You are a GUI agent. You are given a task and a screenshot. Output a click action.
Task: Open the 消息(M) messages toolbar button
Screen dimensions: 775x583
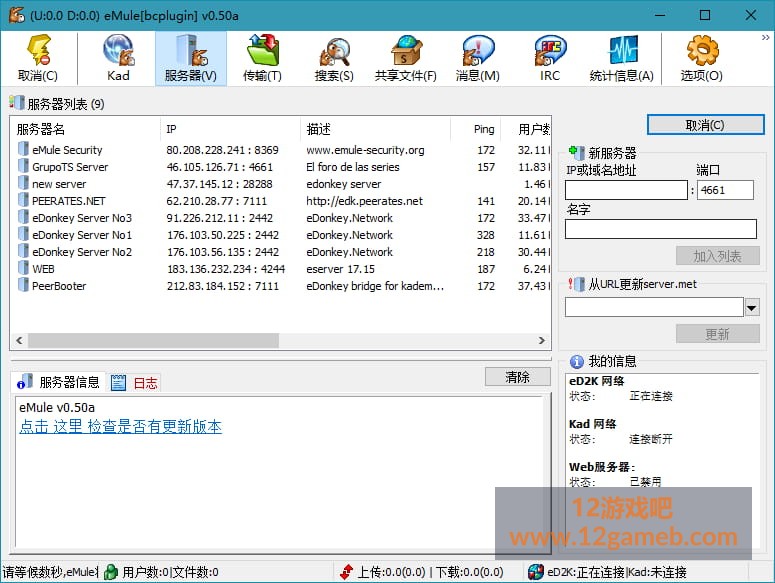click(x=477, y=58)
